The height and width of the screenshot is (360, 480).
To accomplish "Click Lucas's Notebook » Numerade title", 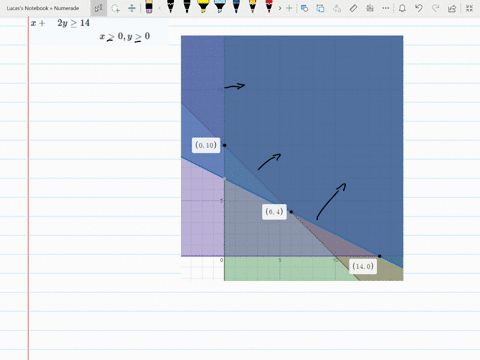I will pos(43,8).
